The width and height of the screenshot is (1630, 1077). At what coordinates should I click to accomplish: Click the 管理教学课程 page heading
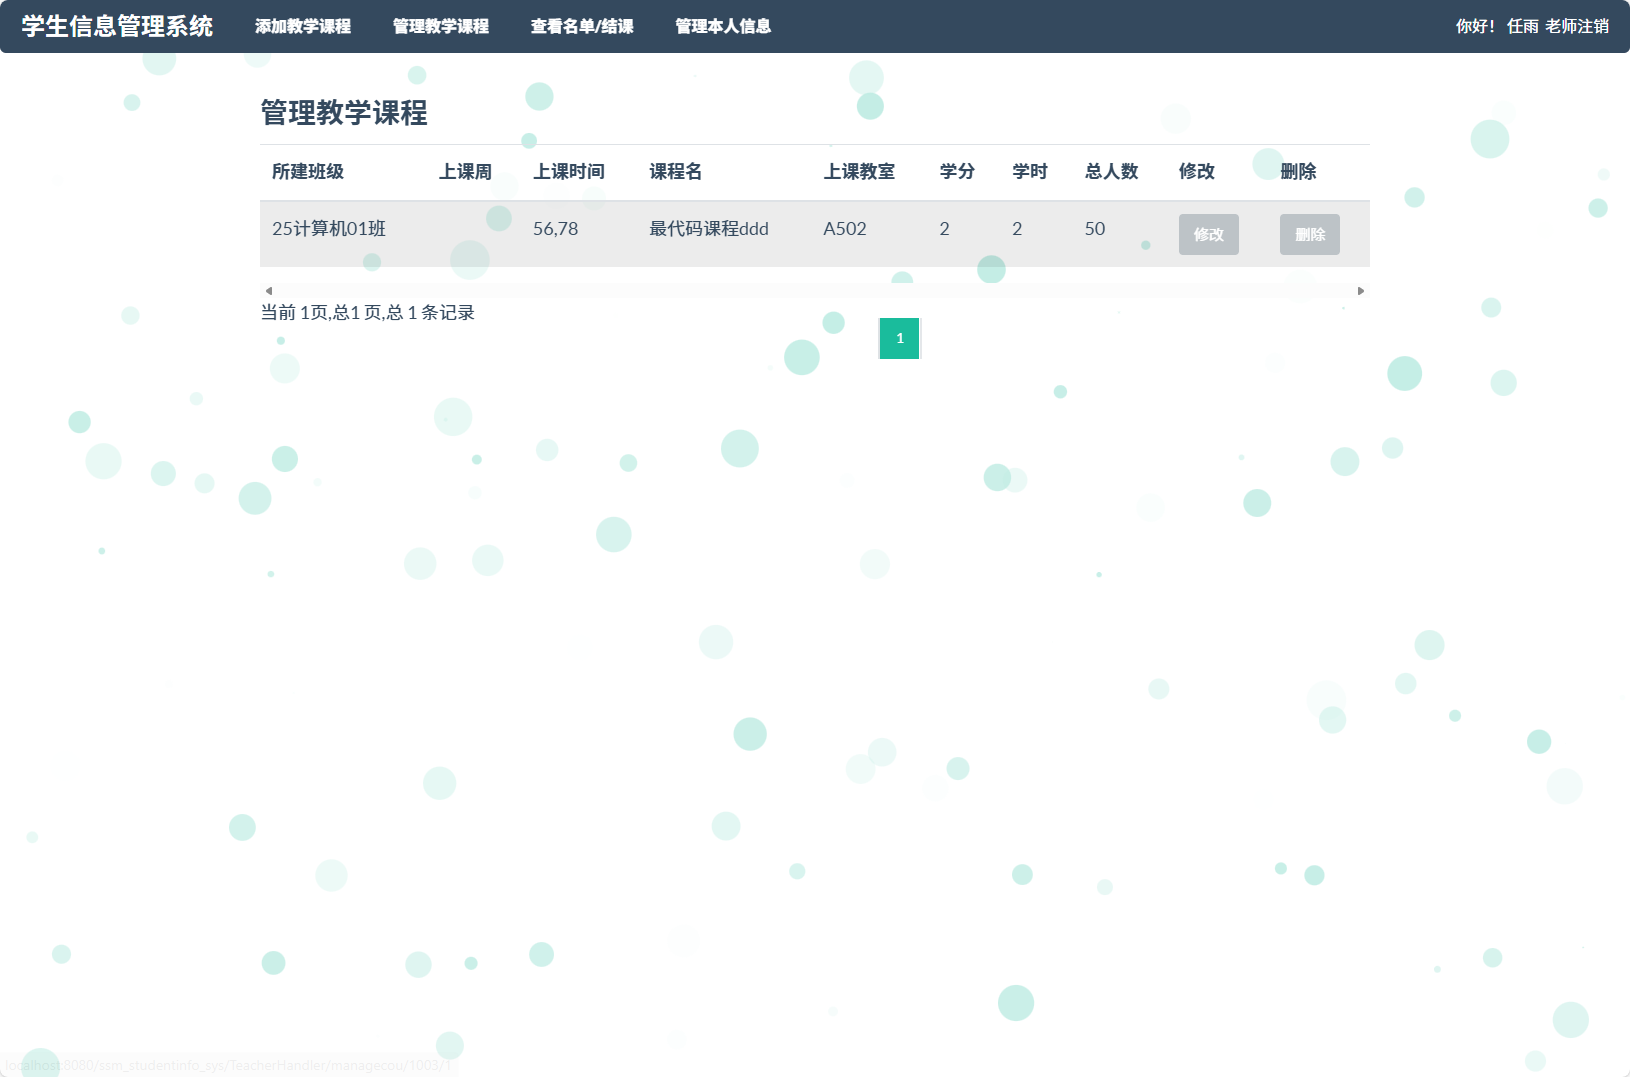click(x=344, y=113)
